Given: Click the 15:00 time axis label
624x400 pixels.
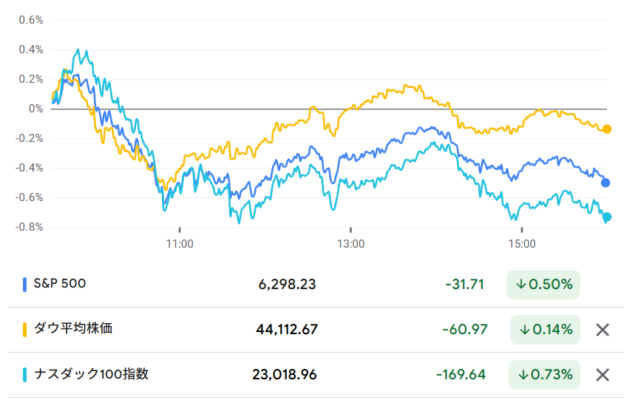Looking at the screenshot, I should (522, 244).
